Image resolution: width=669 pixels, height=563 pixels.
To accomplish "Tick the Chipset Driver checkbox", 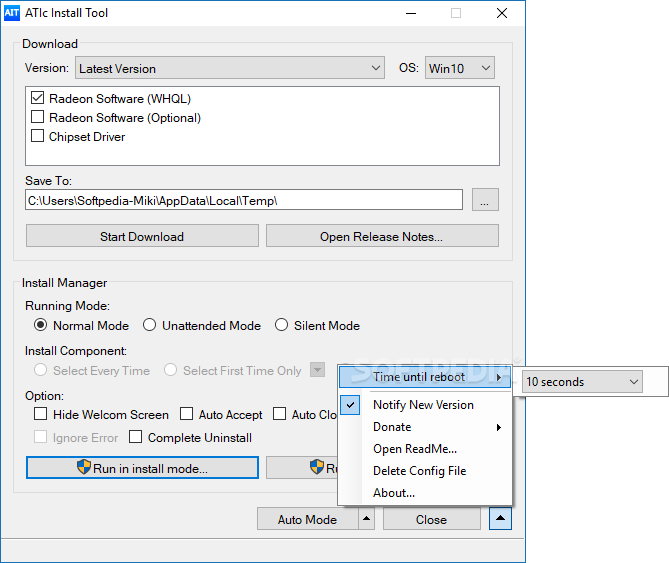I will pos(38,136).
